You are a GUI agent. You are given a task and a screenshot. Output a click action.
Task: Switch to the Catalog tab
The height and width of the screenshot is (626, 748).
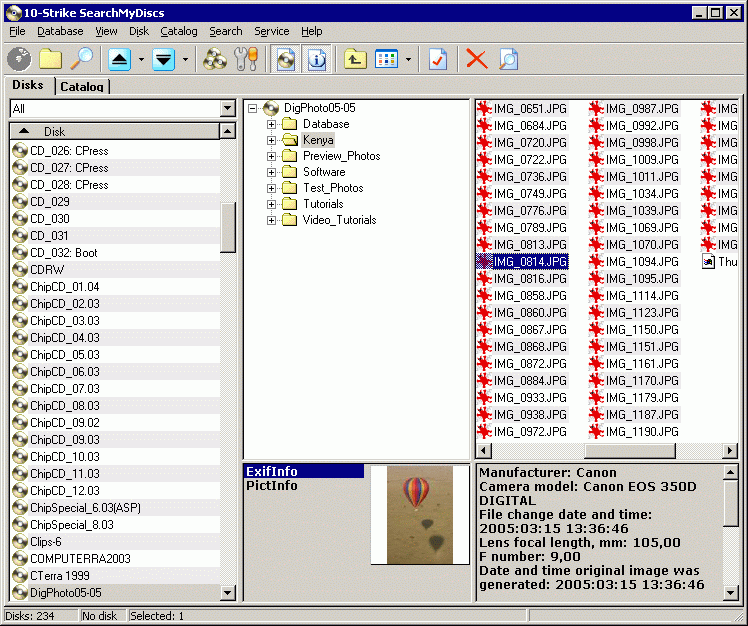(82, 87)
